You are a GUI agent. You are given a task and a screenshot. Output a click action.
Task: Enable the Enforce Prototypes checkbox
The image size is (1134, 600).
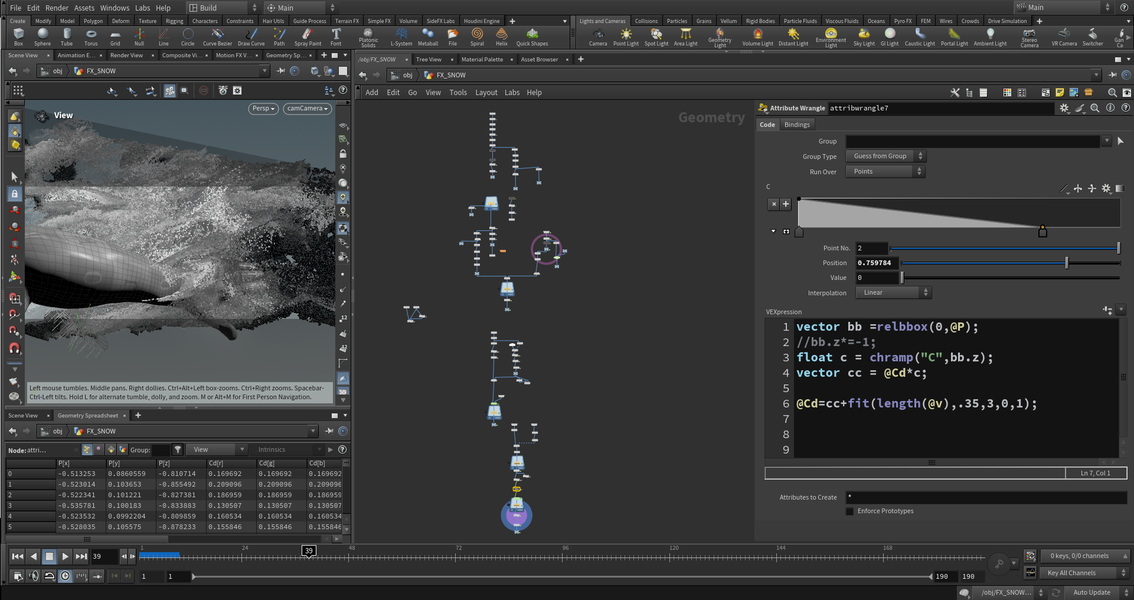850,511
